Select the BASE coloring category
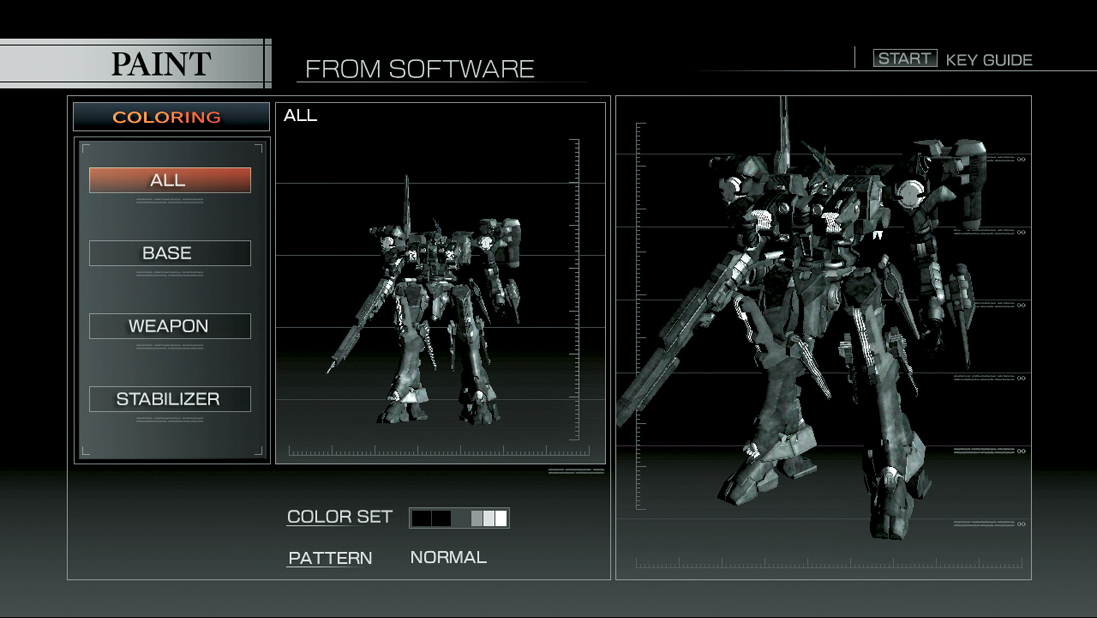The image size is (1097, 618). pos(169,252)
